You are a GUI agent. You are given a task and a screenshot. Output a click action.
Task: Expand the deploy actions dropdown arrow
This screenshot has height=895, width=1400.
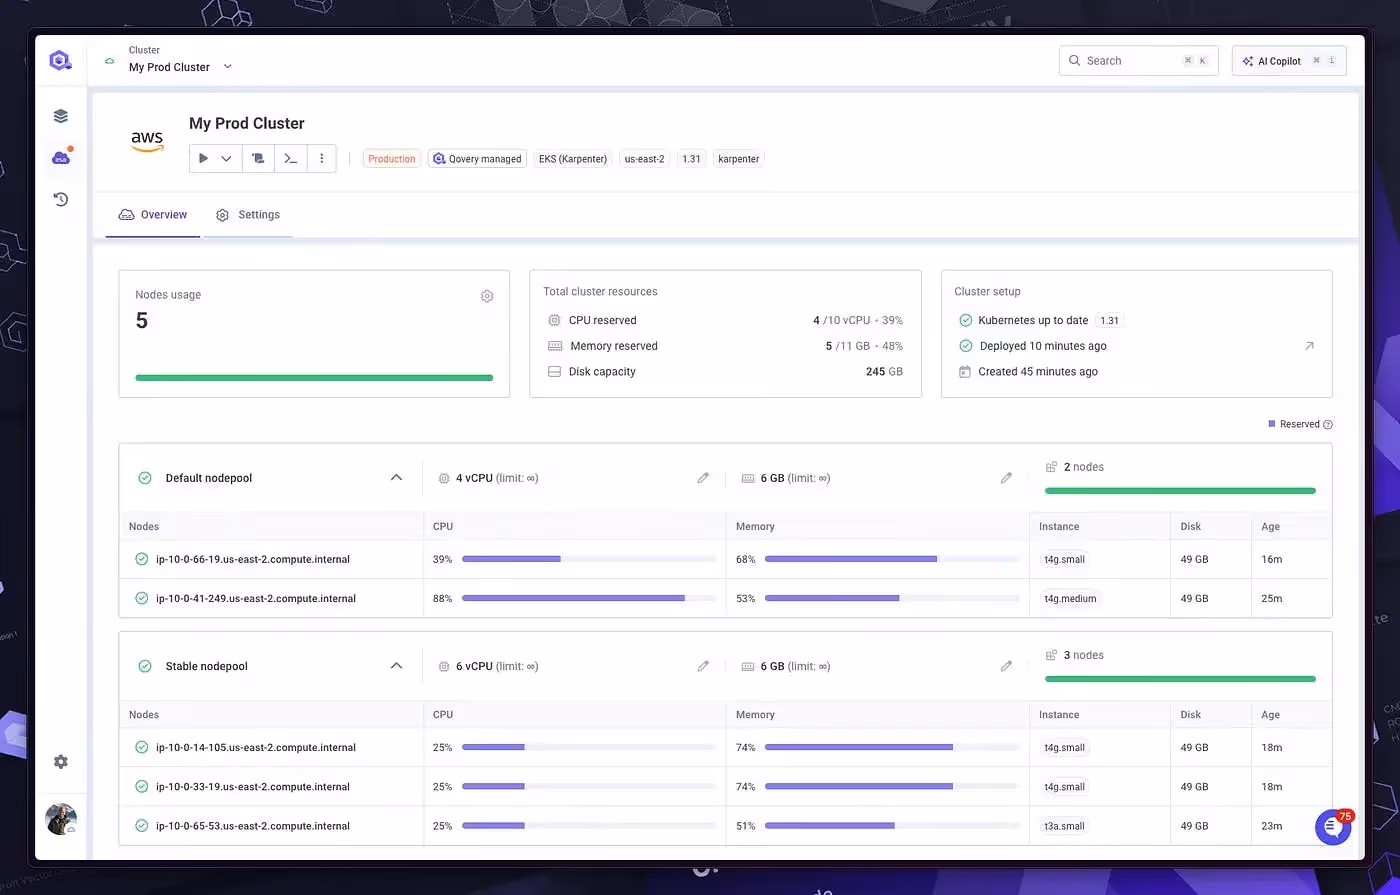click(227, 158)
